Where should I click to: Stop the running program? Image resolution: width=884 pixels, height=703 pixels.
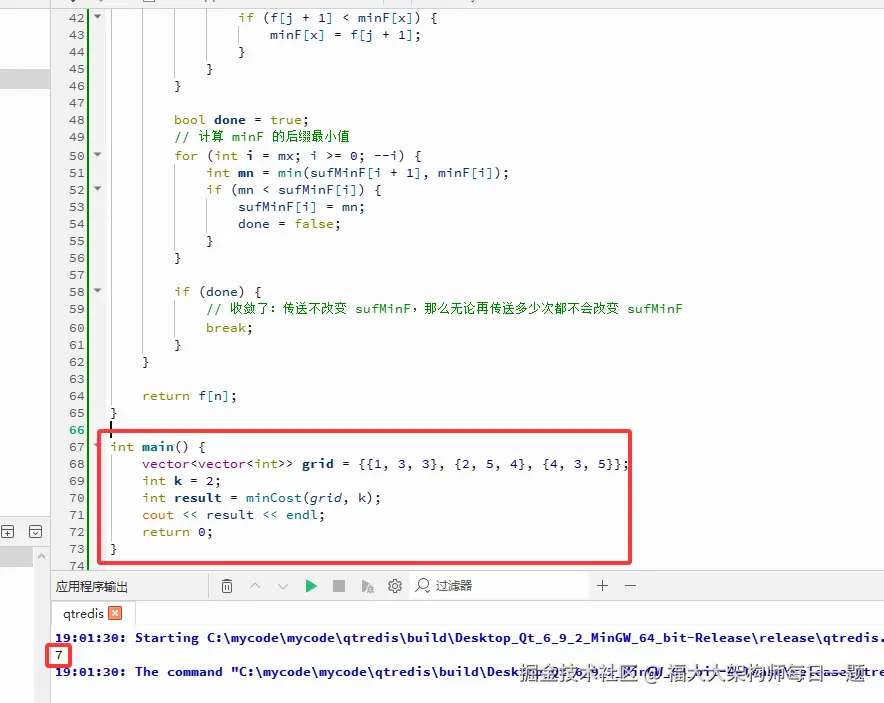[x=339, y=586]
